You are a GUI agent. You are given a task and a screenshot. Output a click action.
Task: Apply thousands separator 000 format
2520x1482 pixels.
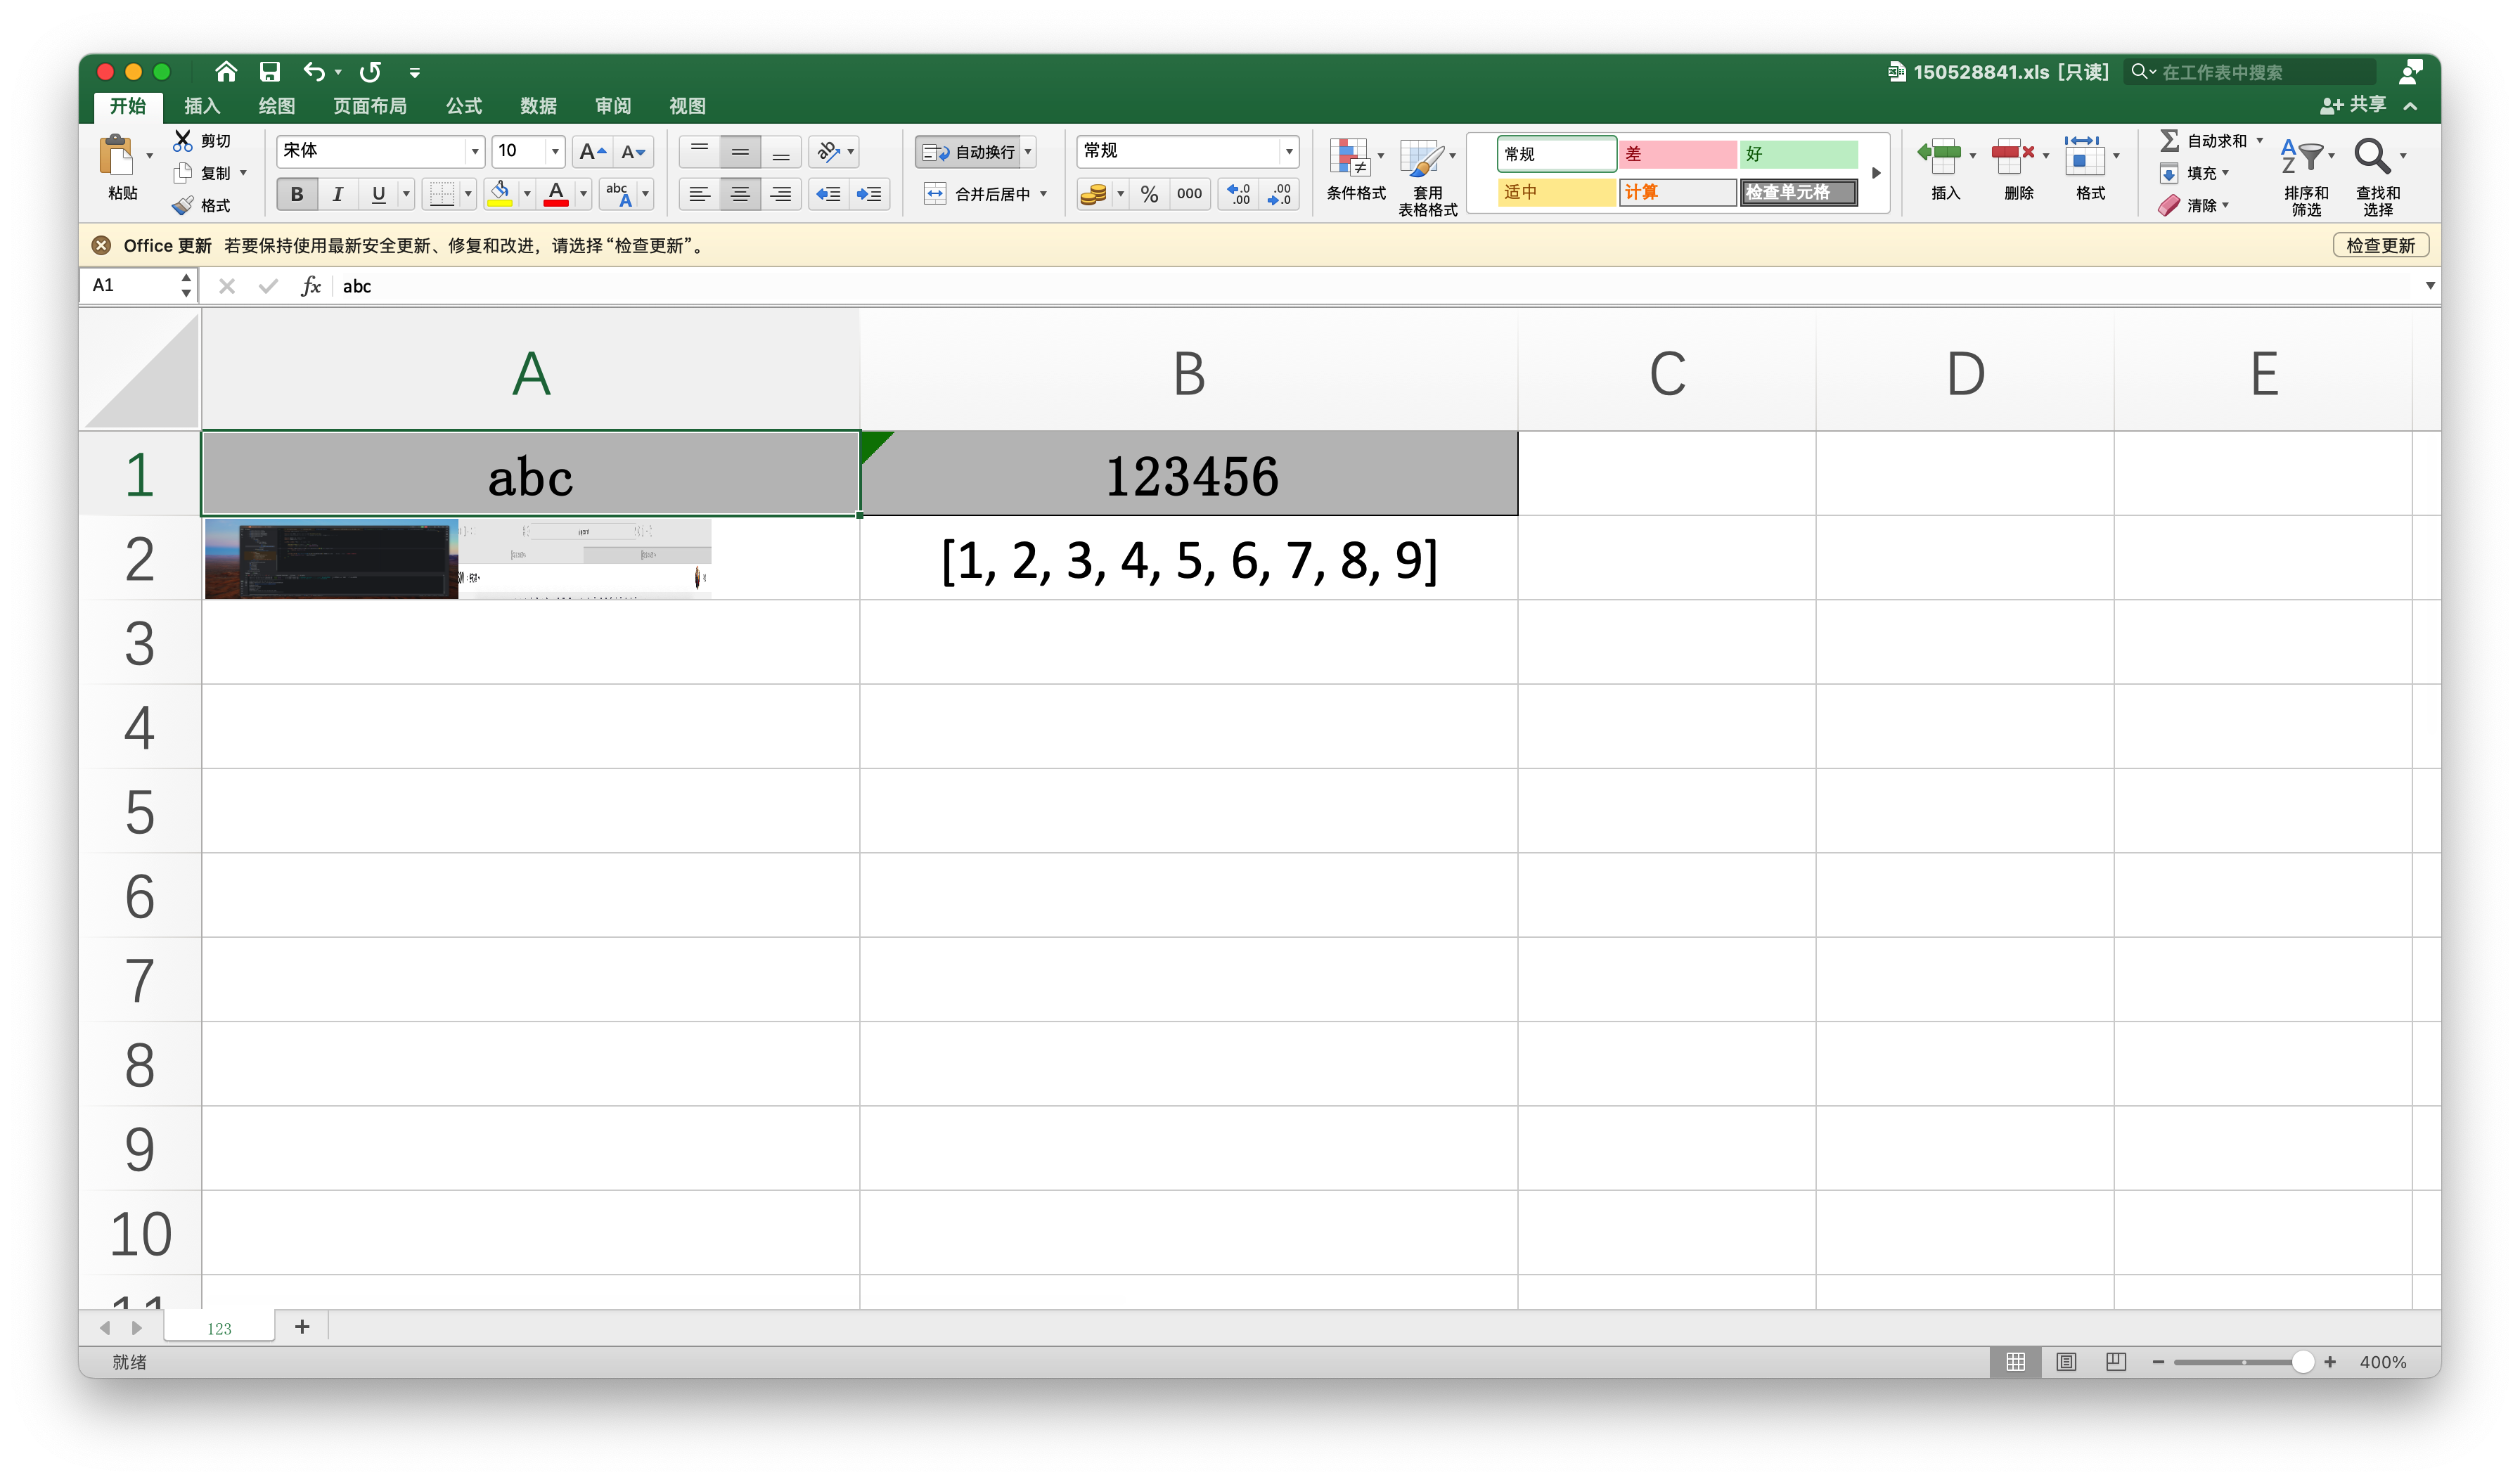point(1189,194)
